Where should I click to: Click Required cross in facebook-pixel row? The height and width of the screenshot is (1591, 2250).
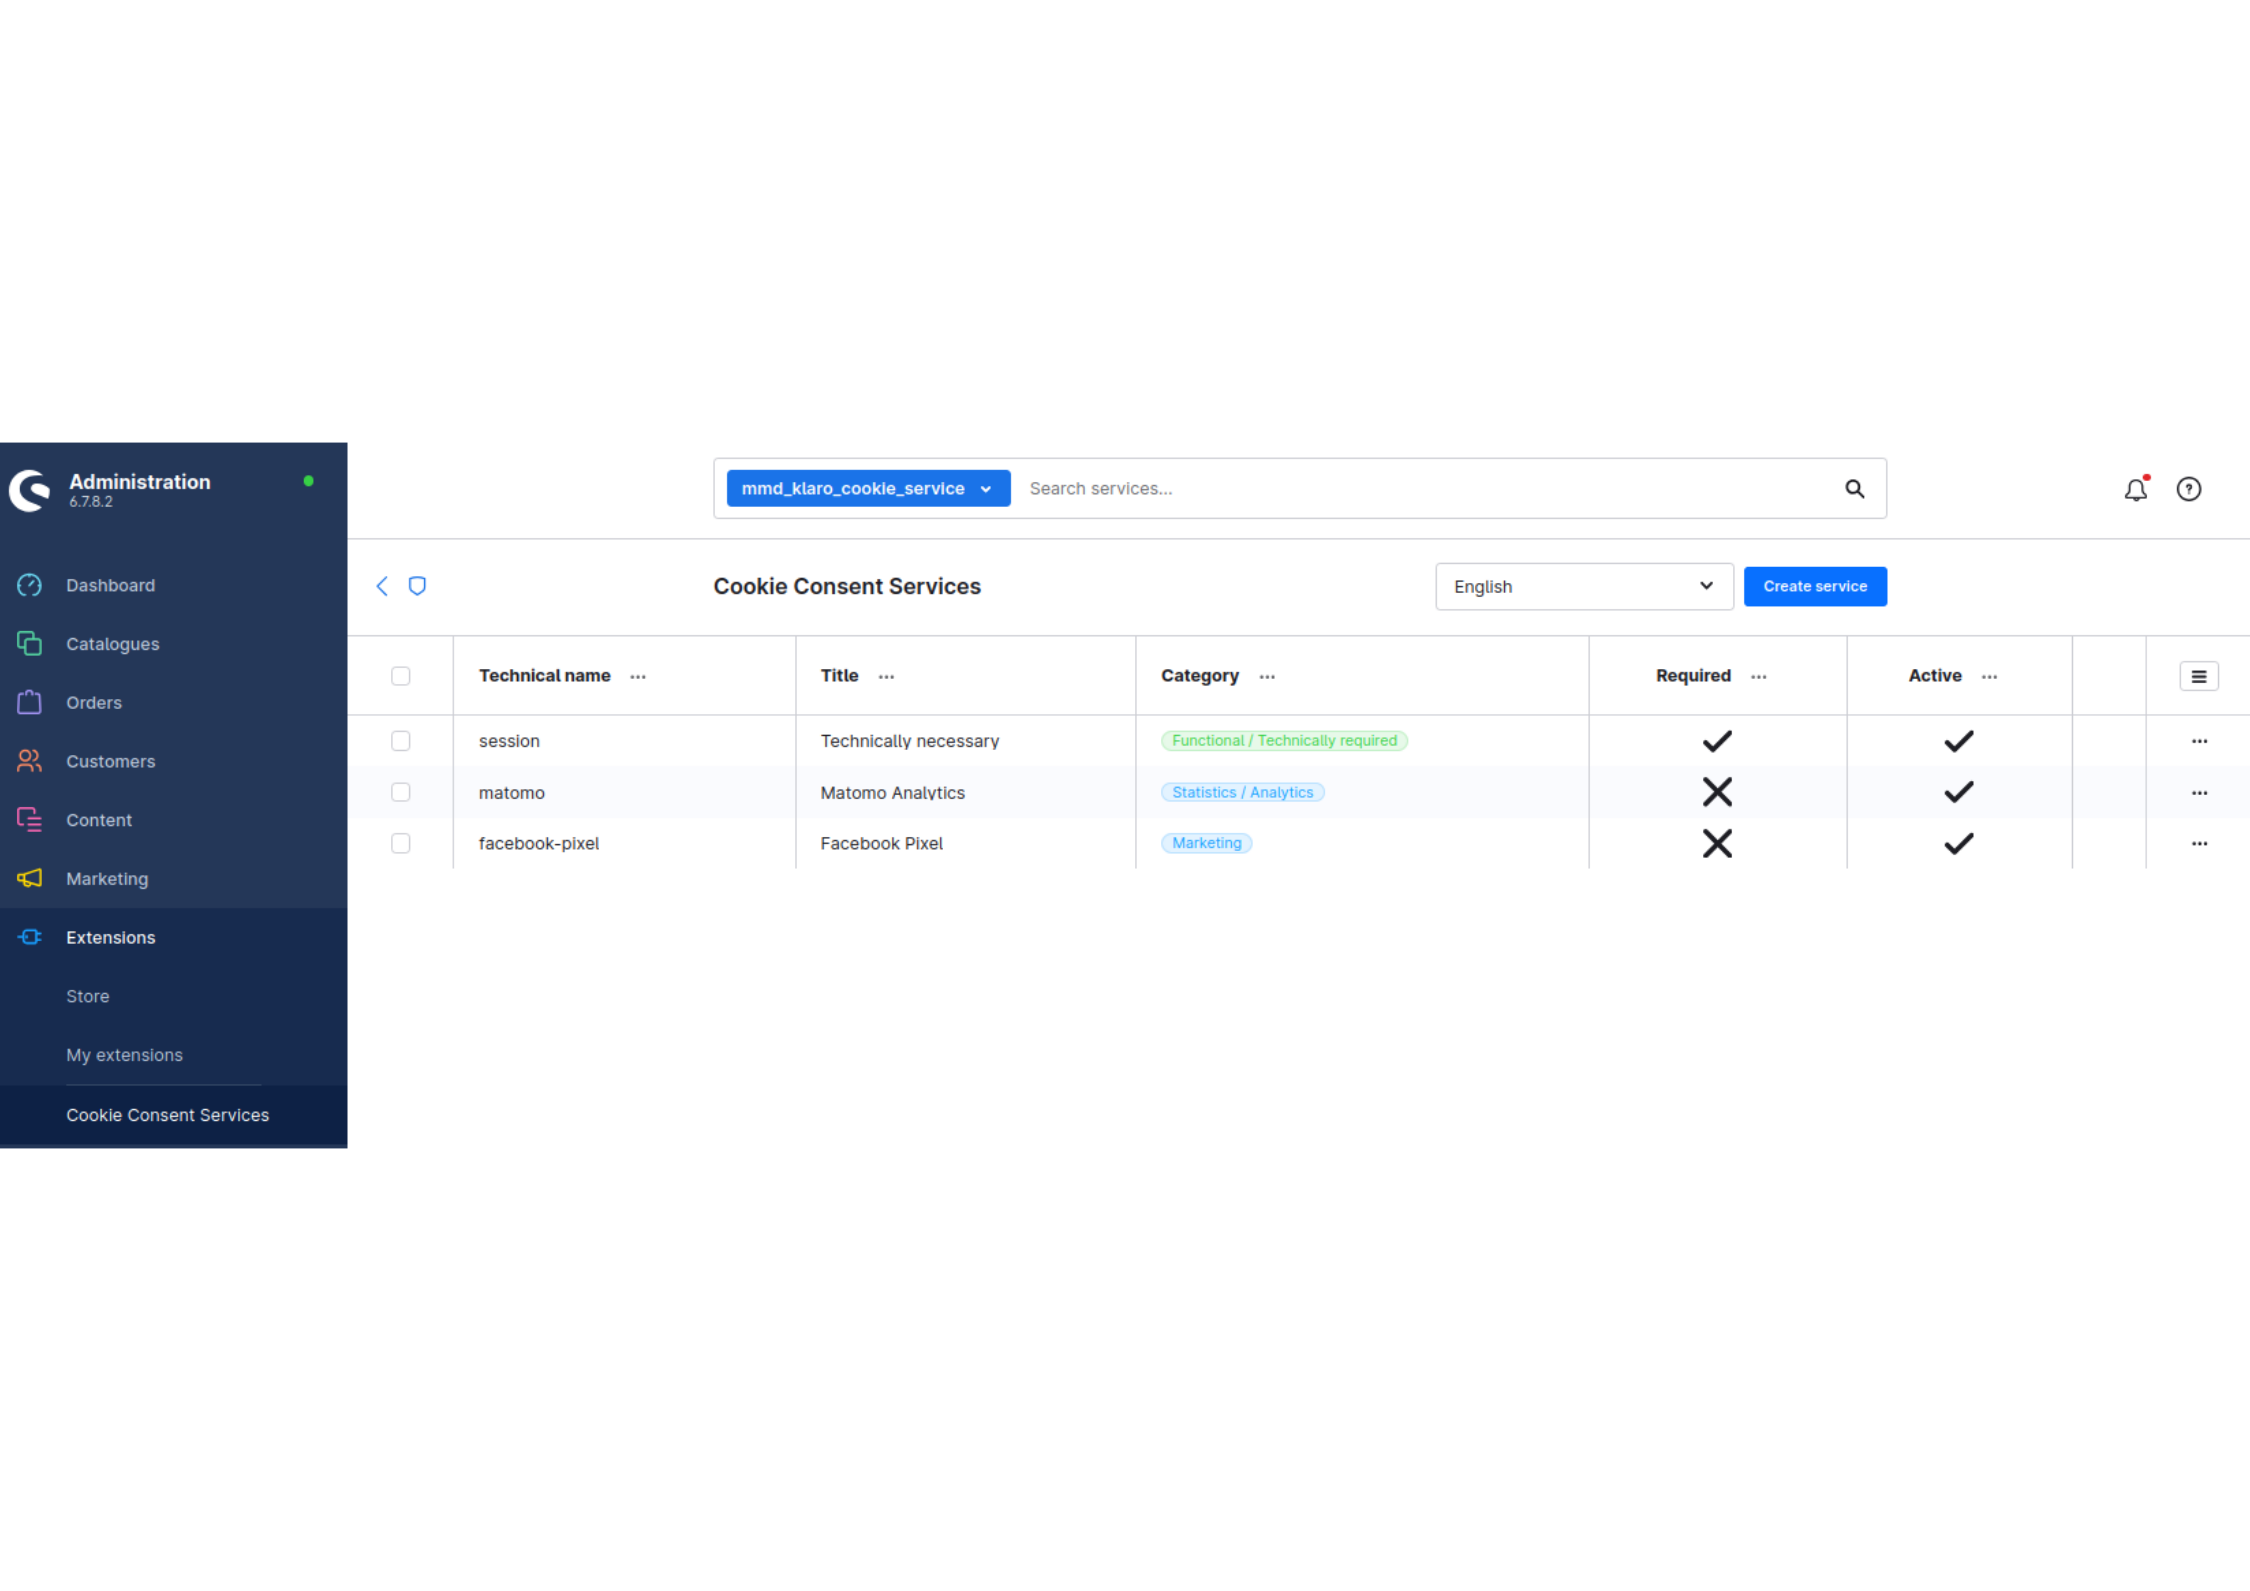[x=1717, y=843]
